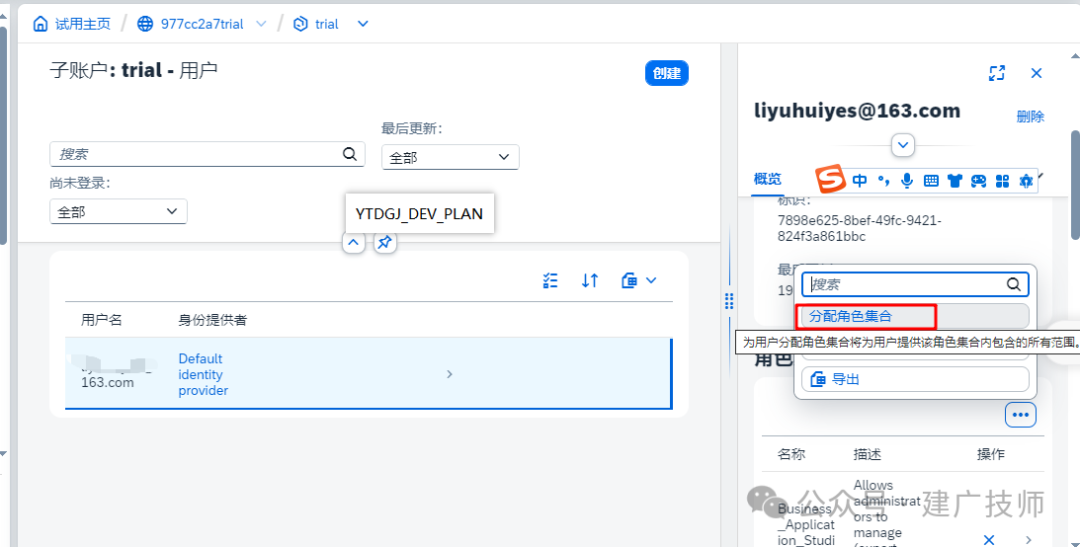Click the YTDGJ_DEV_PLAN label

pyautogui.click(x=419, y=214)
